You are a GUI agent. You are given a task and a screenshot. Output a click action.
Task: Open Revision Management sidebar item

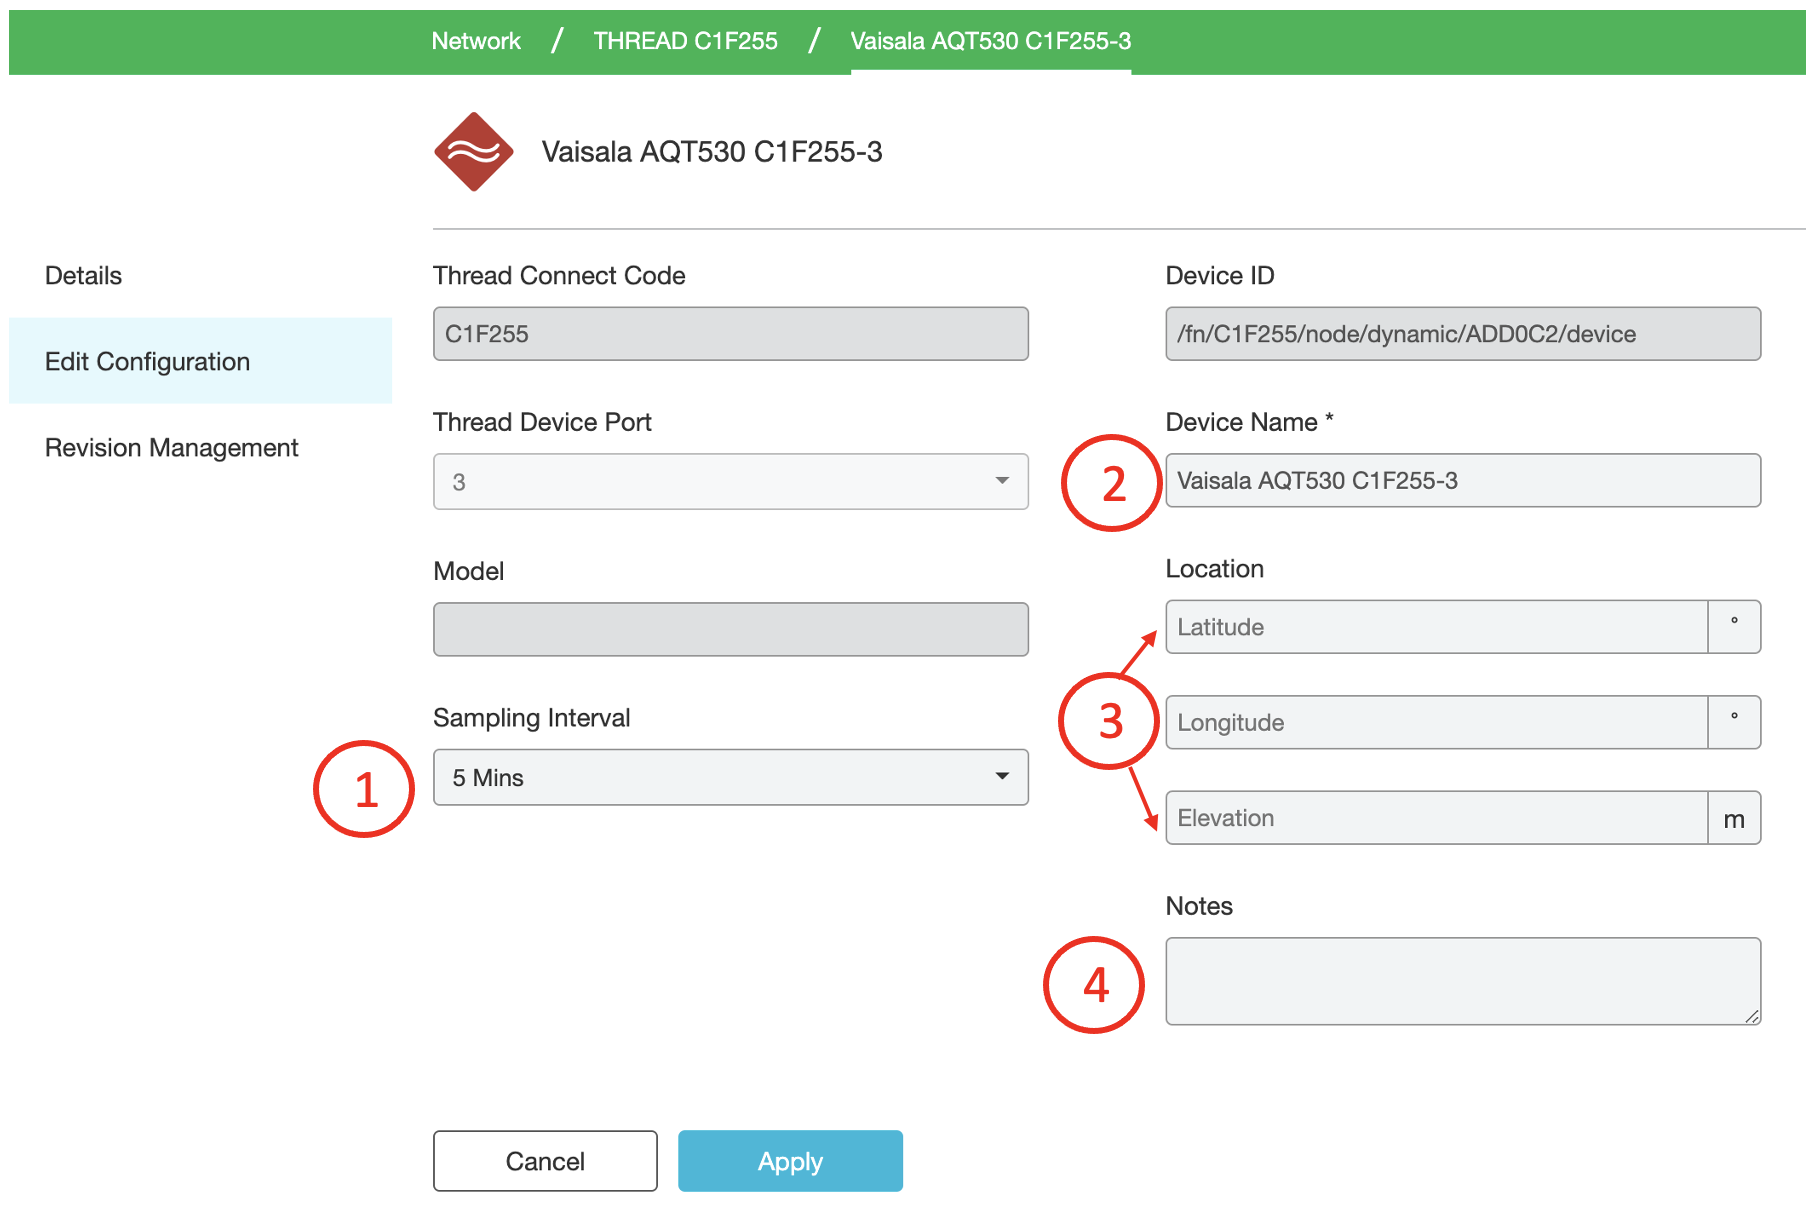pyautogui.click(x=172, y=448)
